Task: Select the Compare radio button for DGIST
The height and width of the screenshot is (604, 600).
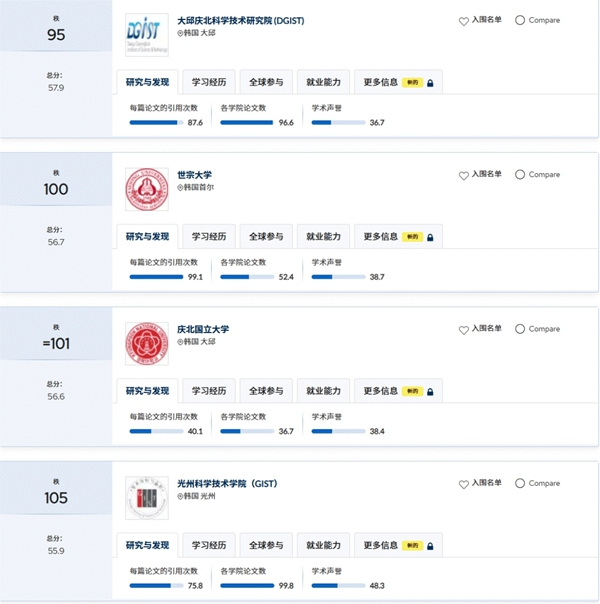Action: pos(520,20)
